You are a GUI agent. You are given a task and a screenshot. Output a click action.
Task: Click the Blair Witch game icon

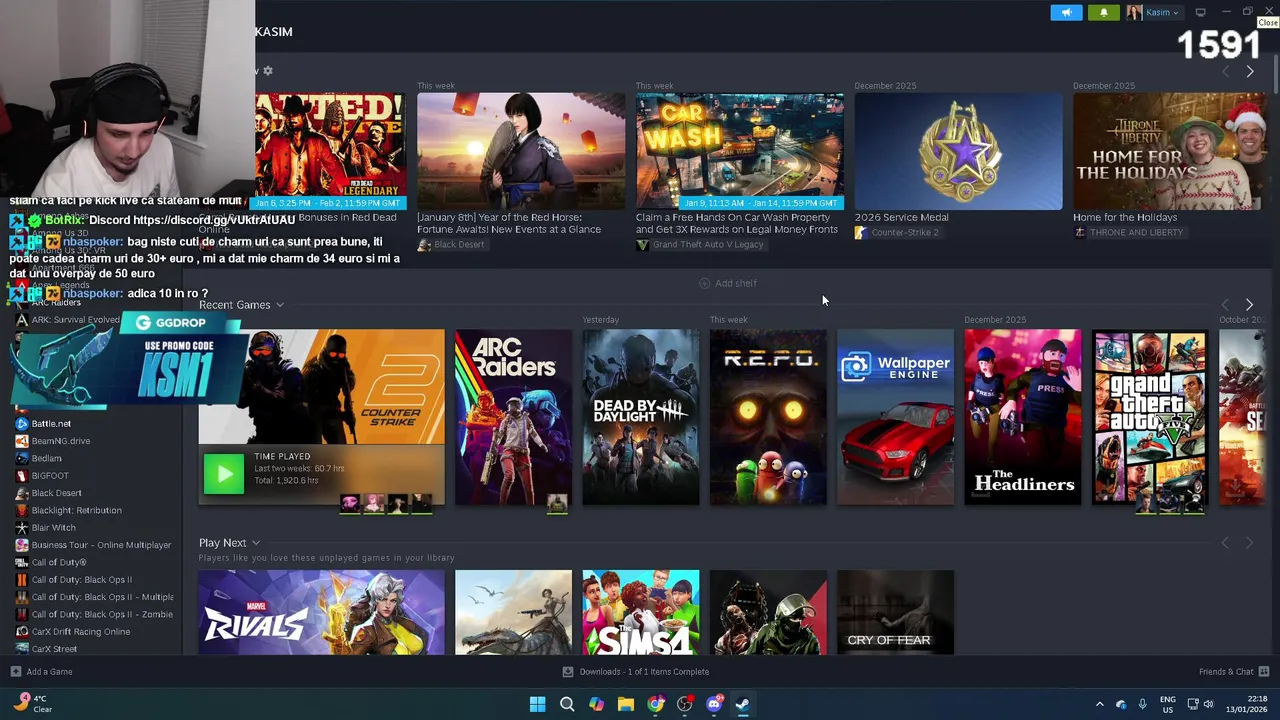[x=22, y=528]
